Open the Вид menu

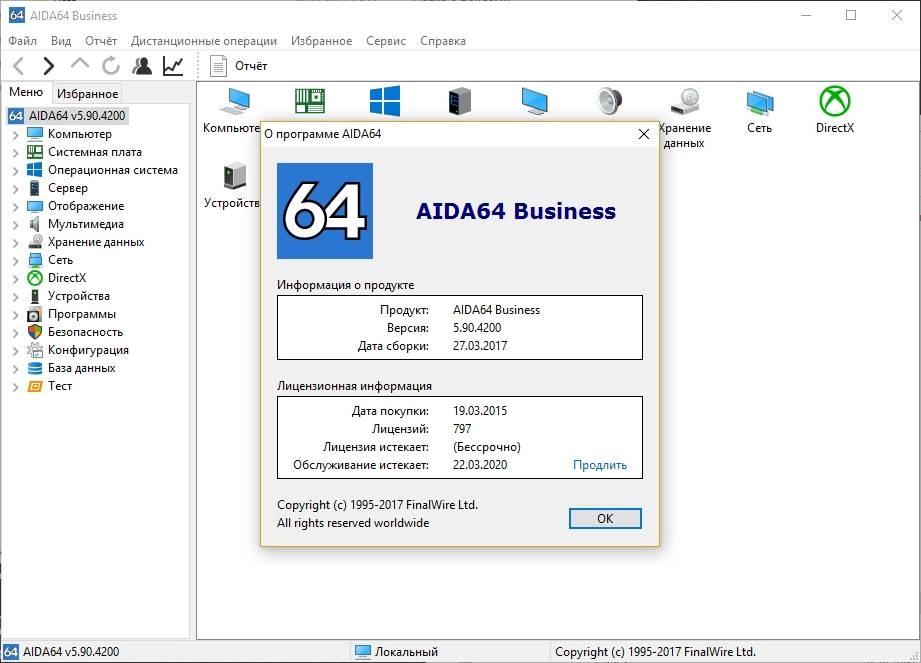60,41
